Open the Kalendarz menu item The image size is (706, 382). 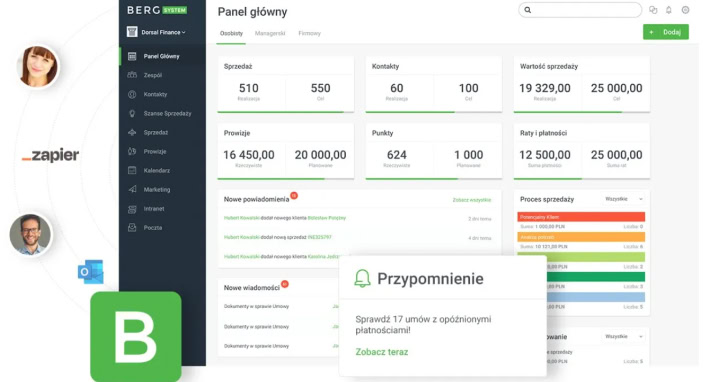(x=157, y=171)
